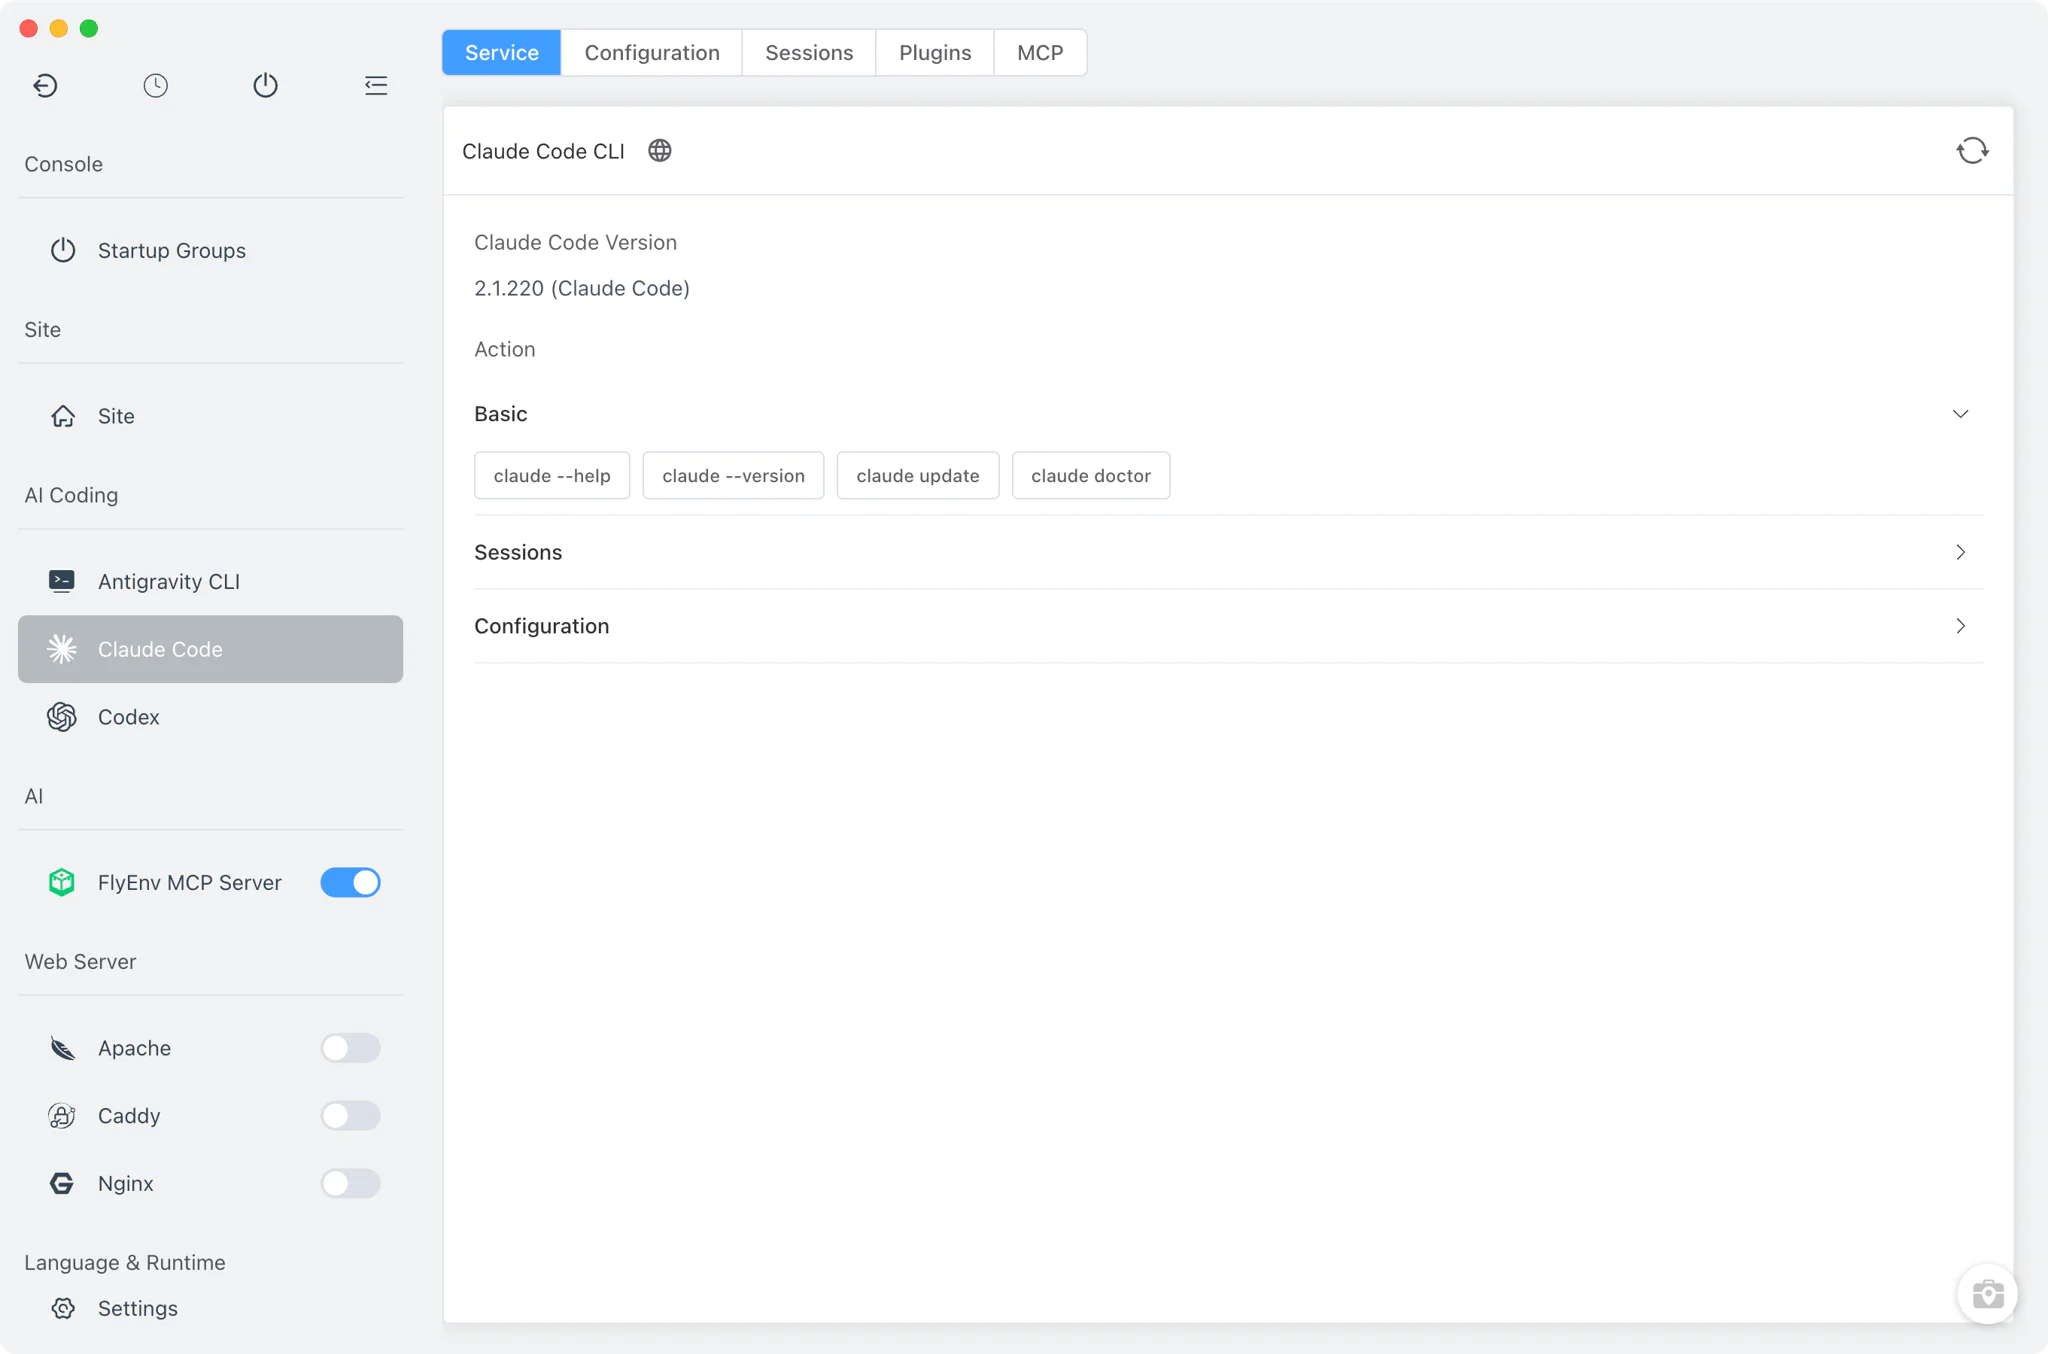Screen dimensions: 2048x1354
Task: Open Startup Groups in sidebar
Action: (x=210, y=250)
